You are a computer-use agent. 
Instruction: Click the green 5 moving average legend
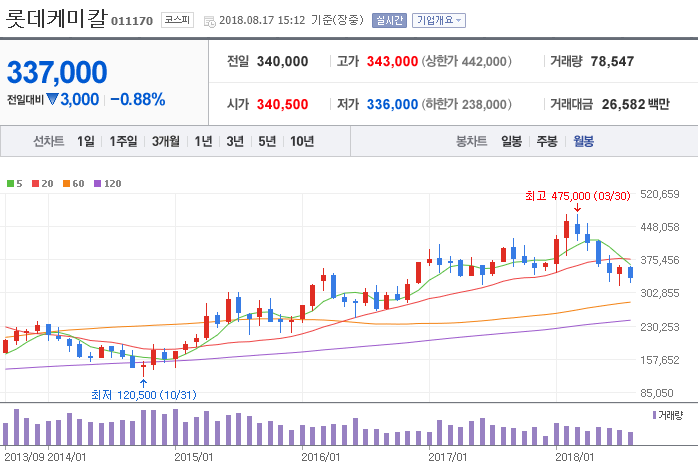point(15,183)
